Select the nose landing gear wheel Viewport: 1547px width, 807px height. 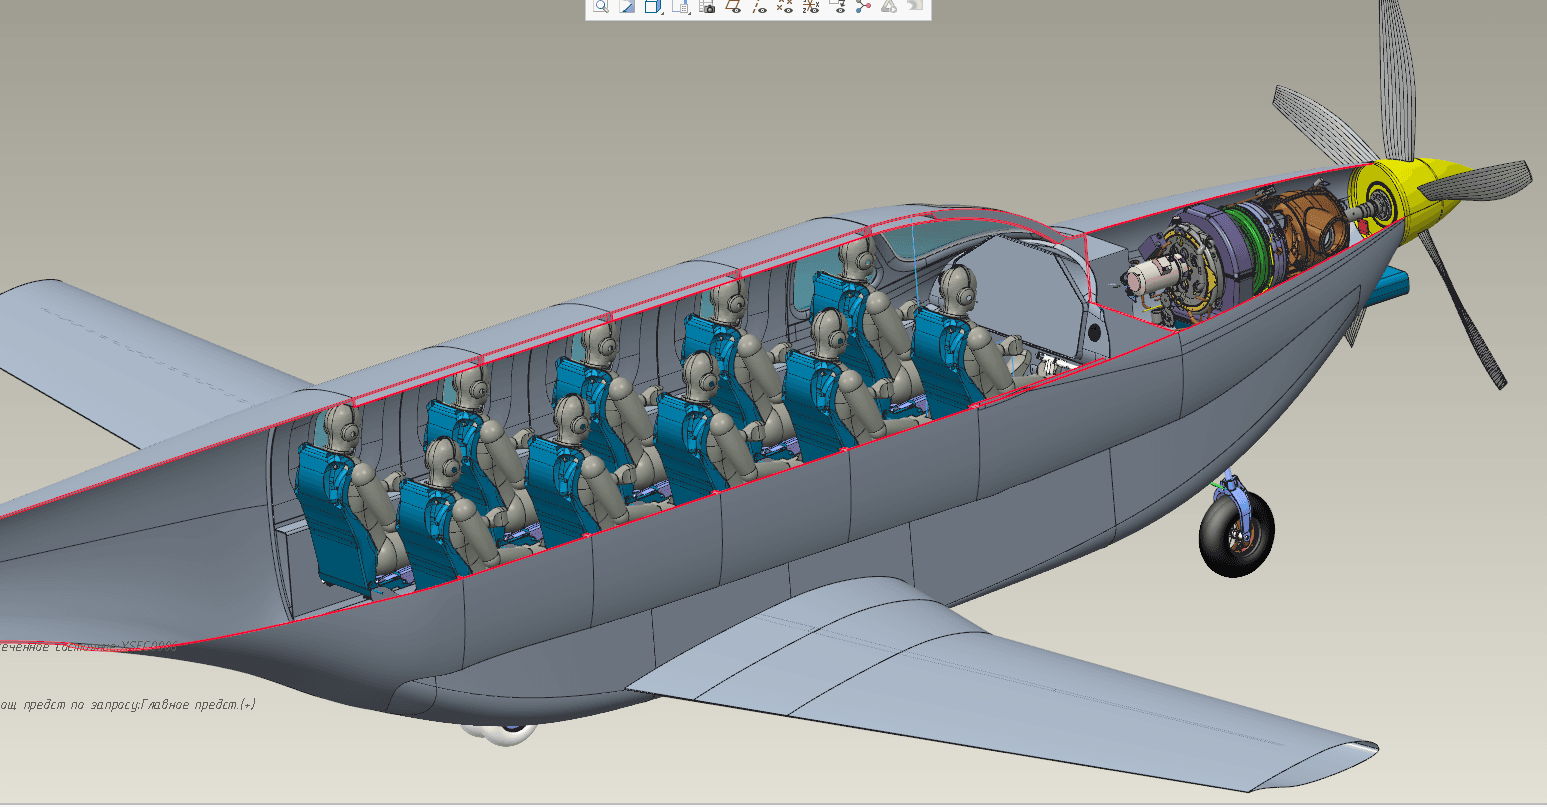coord(1237,534)
